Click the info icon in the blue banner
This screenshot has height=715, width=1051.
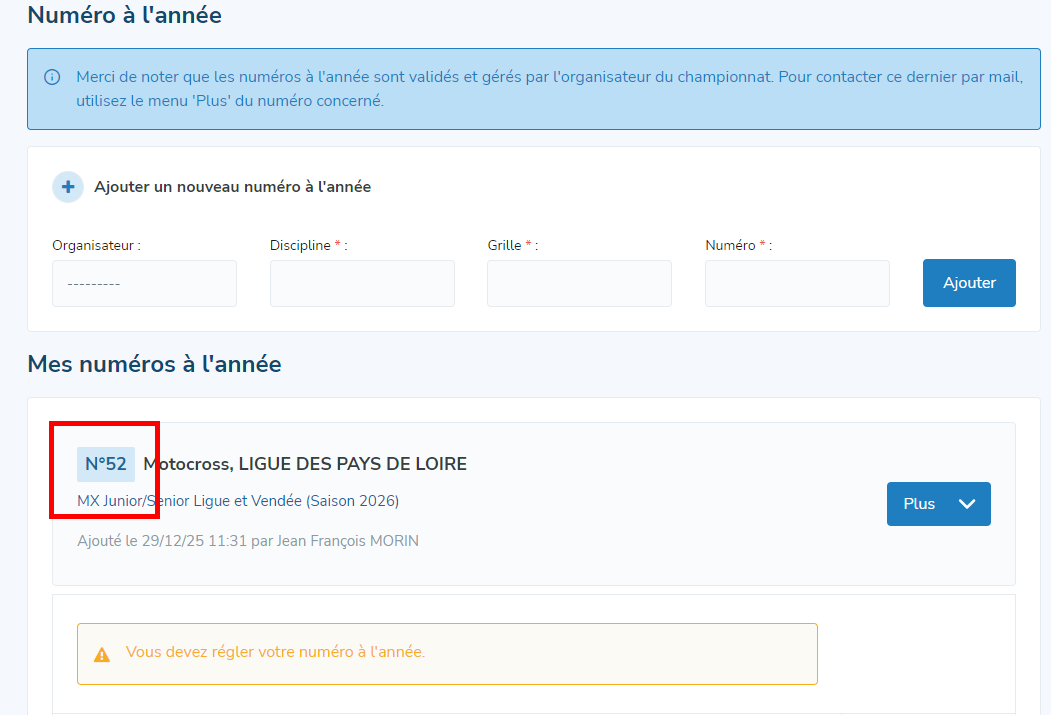pyautogui.click(x=52, y=77)
